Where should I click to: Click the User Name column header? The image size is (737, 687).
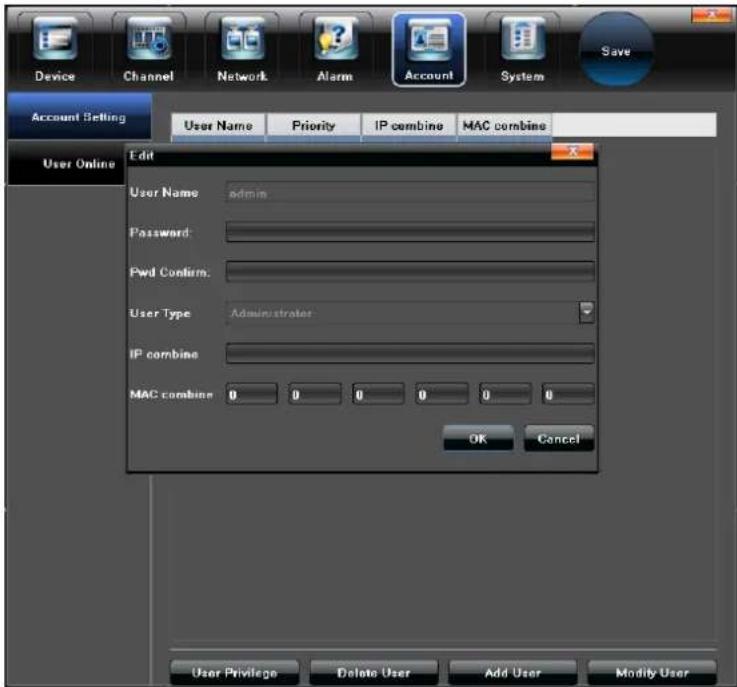(218, 126)
